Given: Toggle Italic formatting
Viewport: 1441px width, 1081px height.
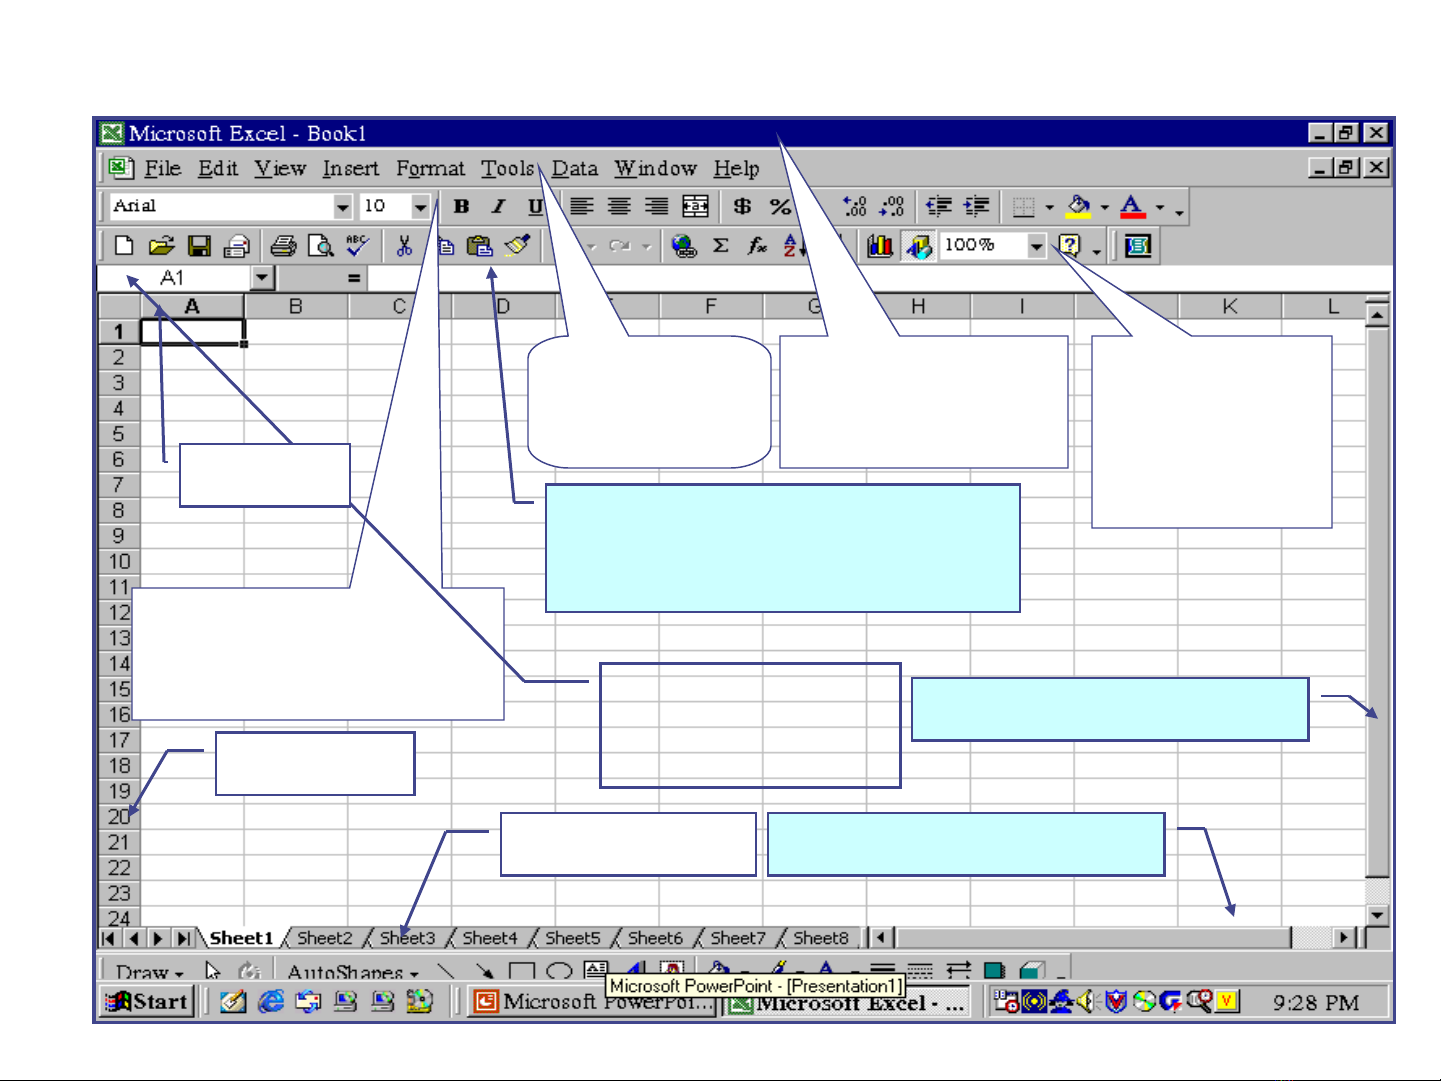Looking at the screenshot, I should (498, 206).
